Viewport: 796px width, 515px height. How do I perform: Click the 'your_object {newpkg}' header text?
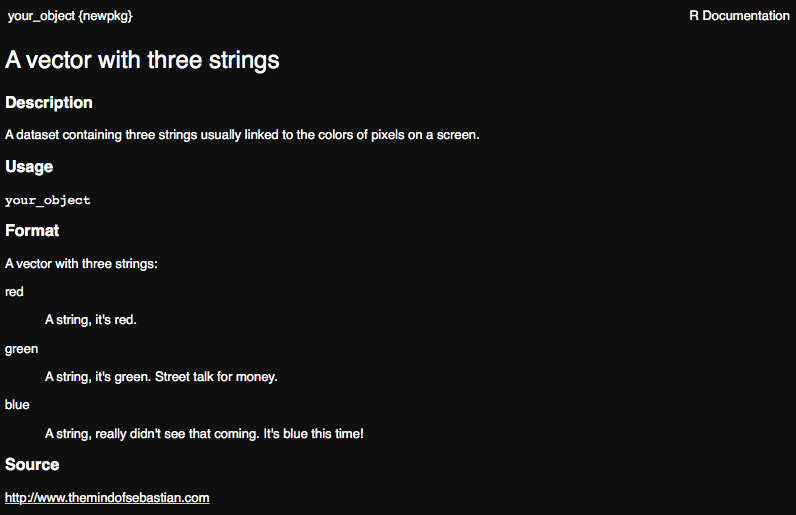70,16
